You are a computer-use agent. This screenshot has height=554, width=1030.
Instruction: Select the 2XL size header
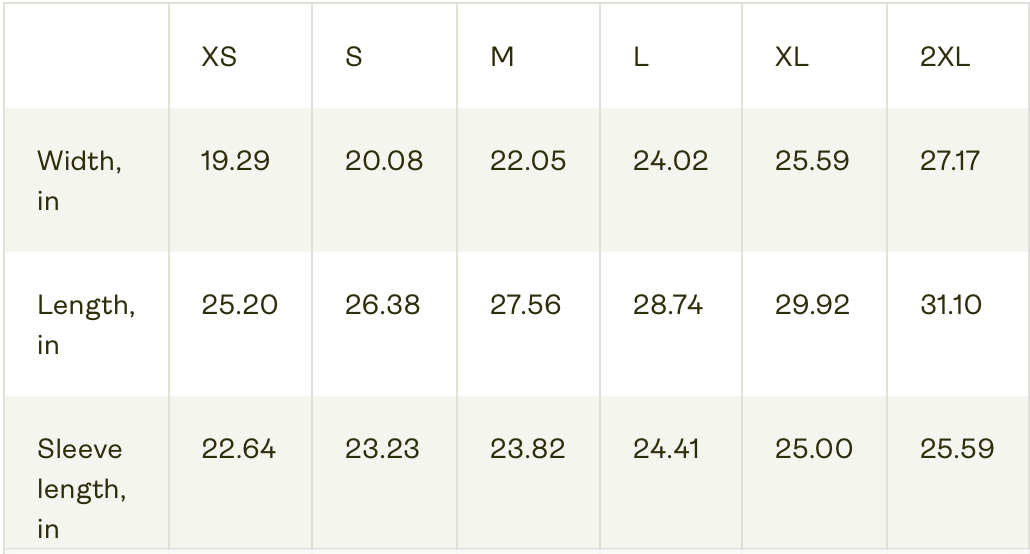[945, 57]
